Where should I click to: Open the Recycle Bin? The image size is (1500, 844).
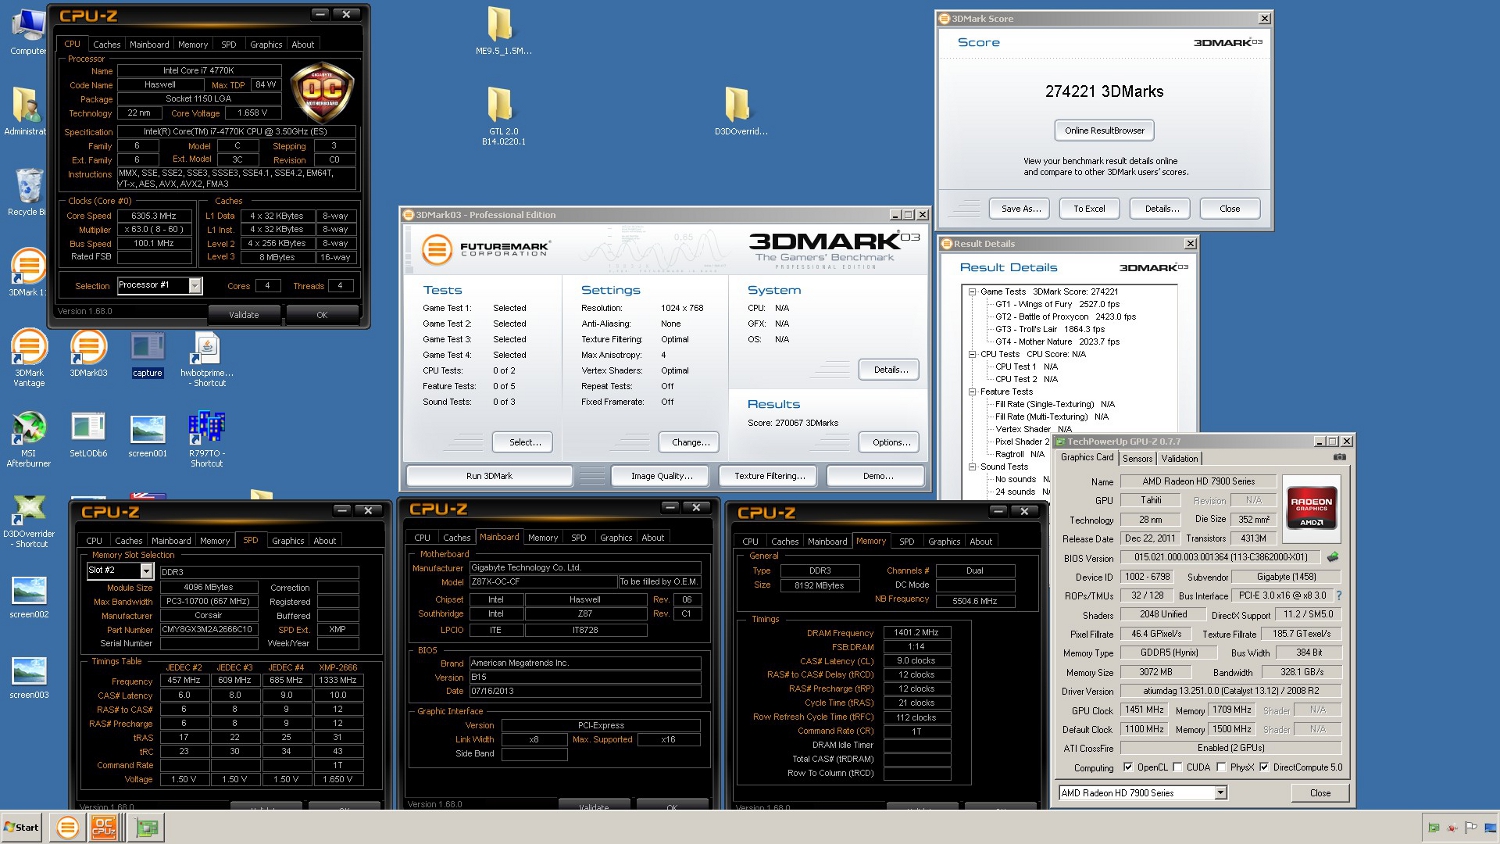[28, 192]
